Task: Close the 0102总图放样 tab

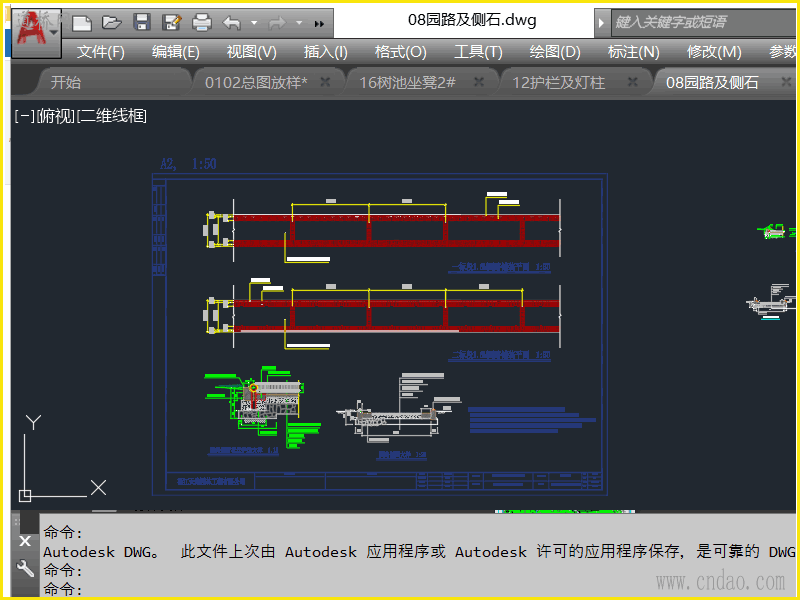Action: click(x=325, y=82)
